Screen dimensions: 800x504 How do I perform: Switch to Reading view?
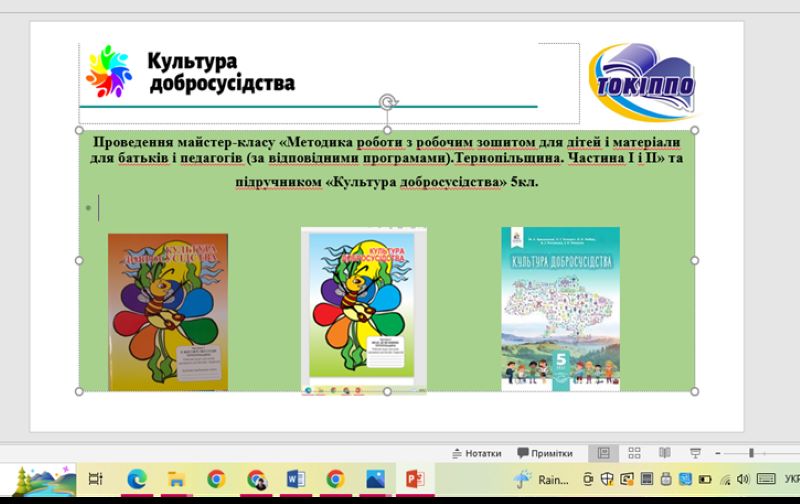coord(664,453)
